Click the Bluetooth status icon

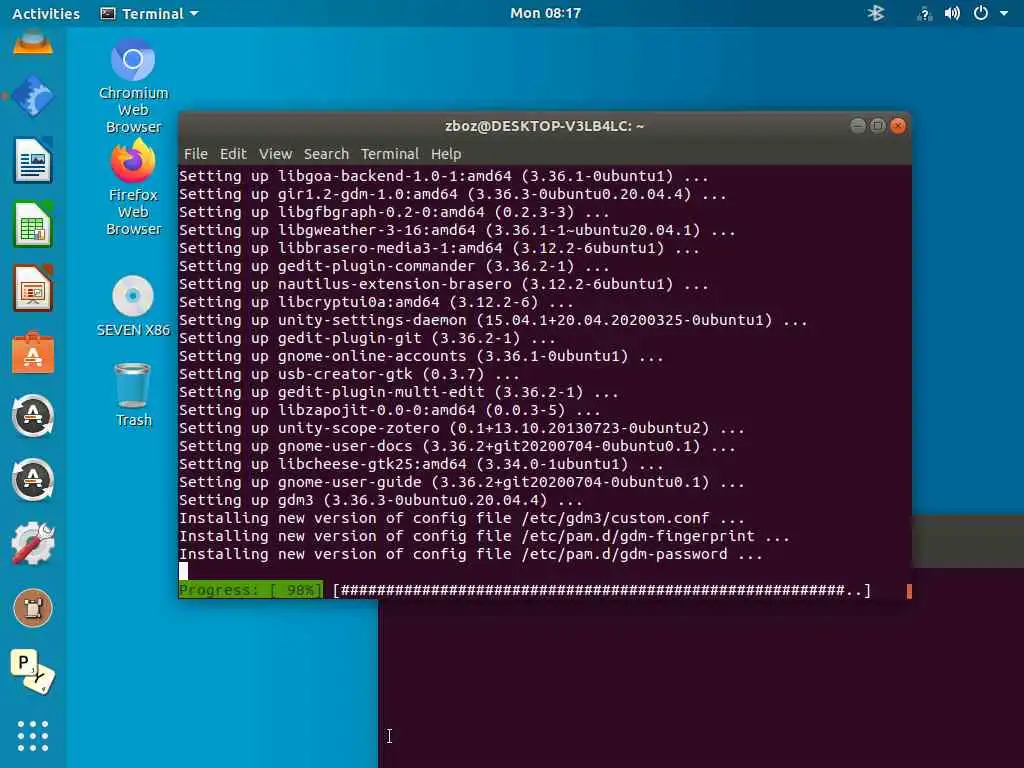[x=876, y=13]
